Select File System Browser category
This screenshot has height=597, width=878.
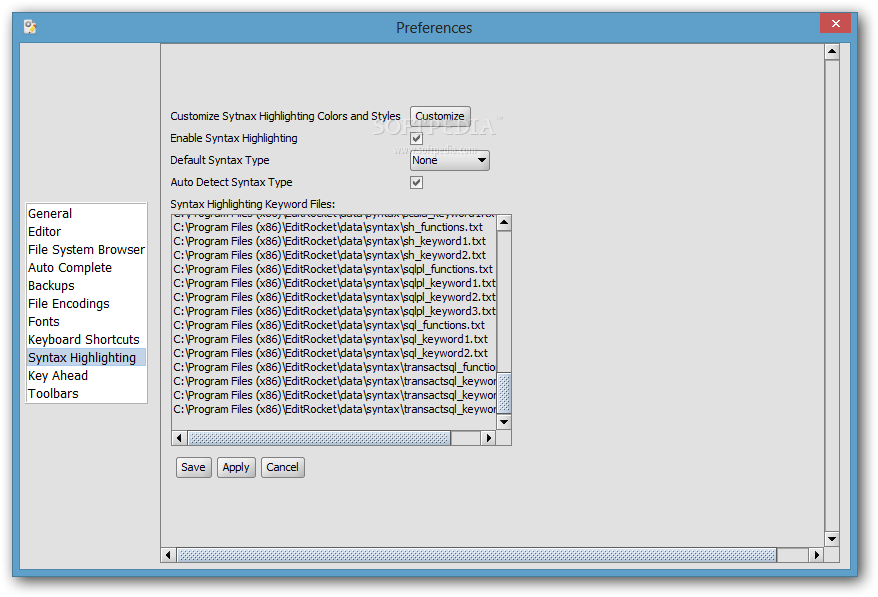(x=86, y=249)
